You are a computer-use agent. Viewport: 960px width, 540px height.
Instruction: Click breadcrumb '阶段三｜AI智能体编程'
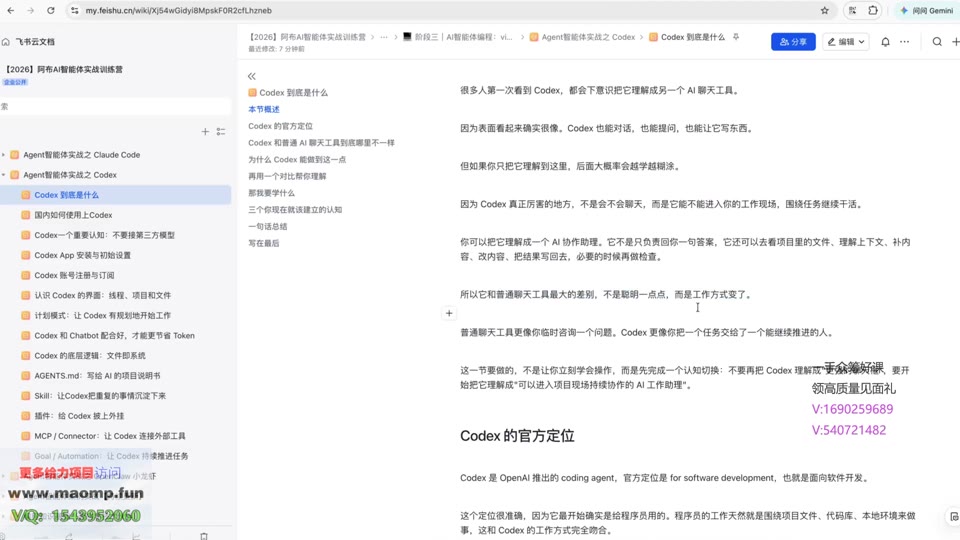(x=457, y=37)
